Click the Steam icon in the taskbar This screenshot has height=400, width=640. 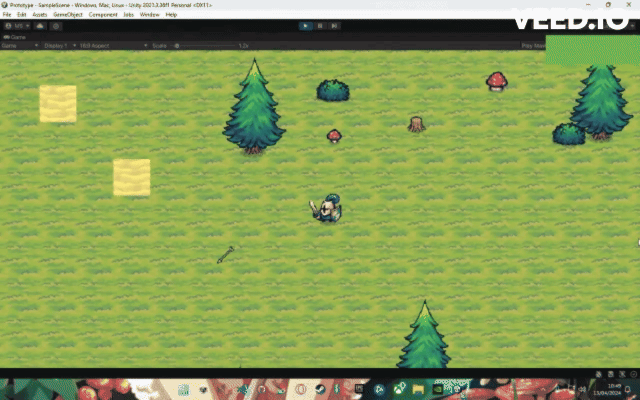click(x=320, y=389)
